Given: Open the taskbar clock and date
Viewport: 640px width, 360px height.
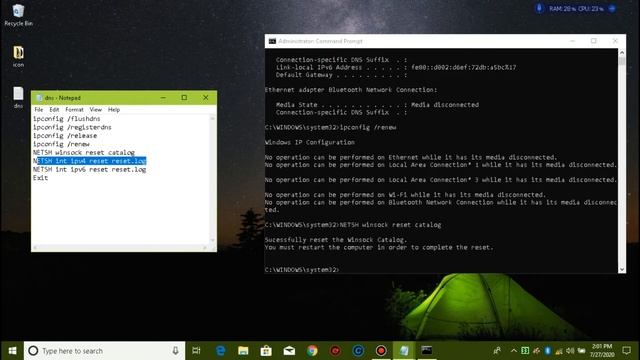Looking at the screenshot, I should (602, 351).
